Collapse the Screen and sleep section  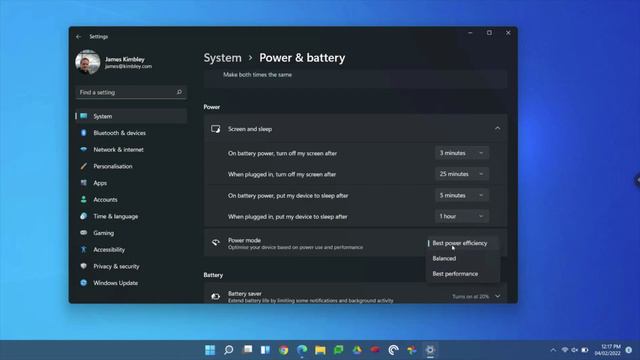497,129
